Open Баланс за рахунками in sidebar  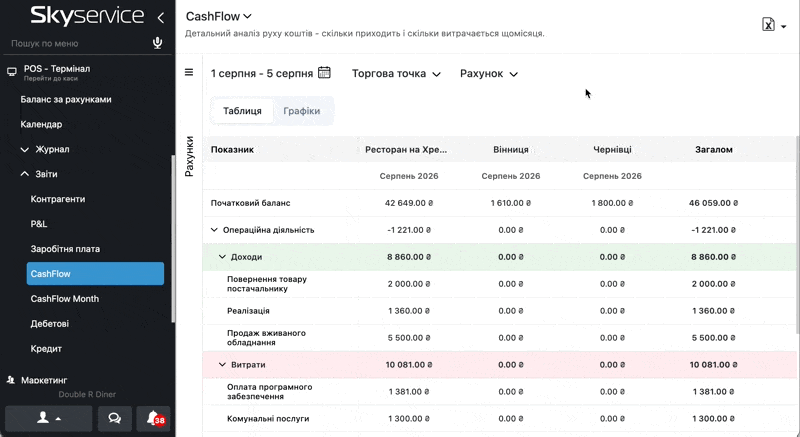click(66, 99)
